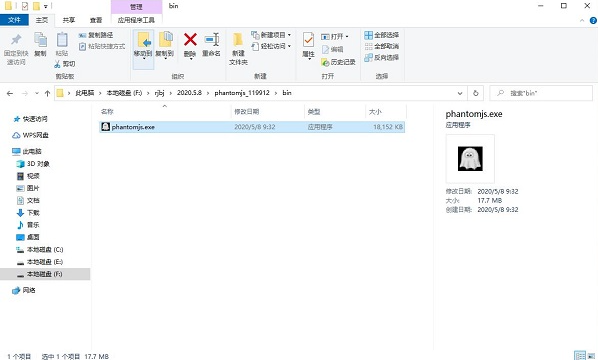Click Invert selection (反向选择)
The image size is (598, 360).
pos(382,58)
